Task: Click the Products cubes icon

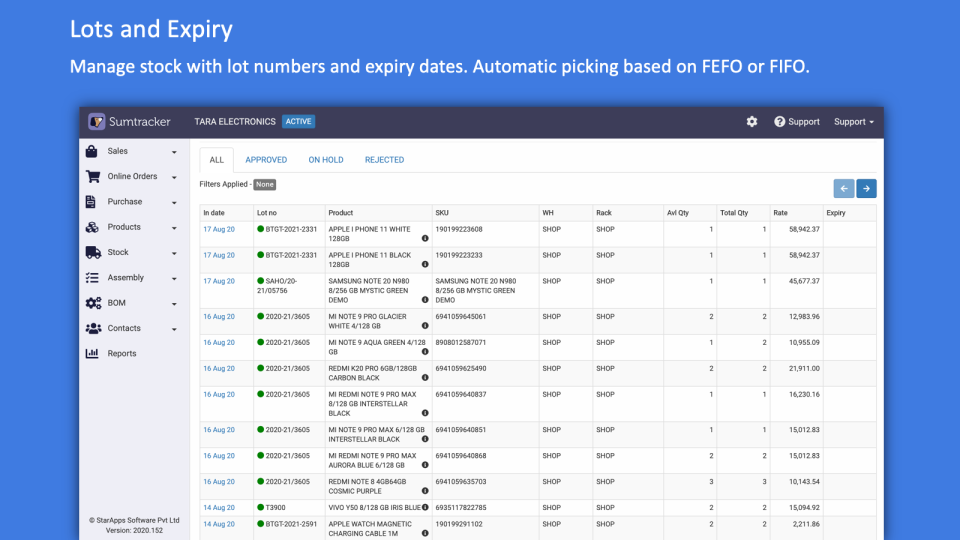Action: [x=92, y=227]
